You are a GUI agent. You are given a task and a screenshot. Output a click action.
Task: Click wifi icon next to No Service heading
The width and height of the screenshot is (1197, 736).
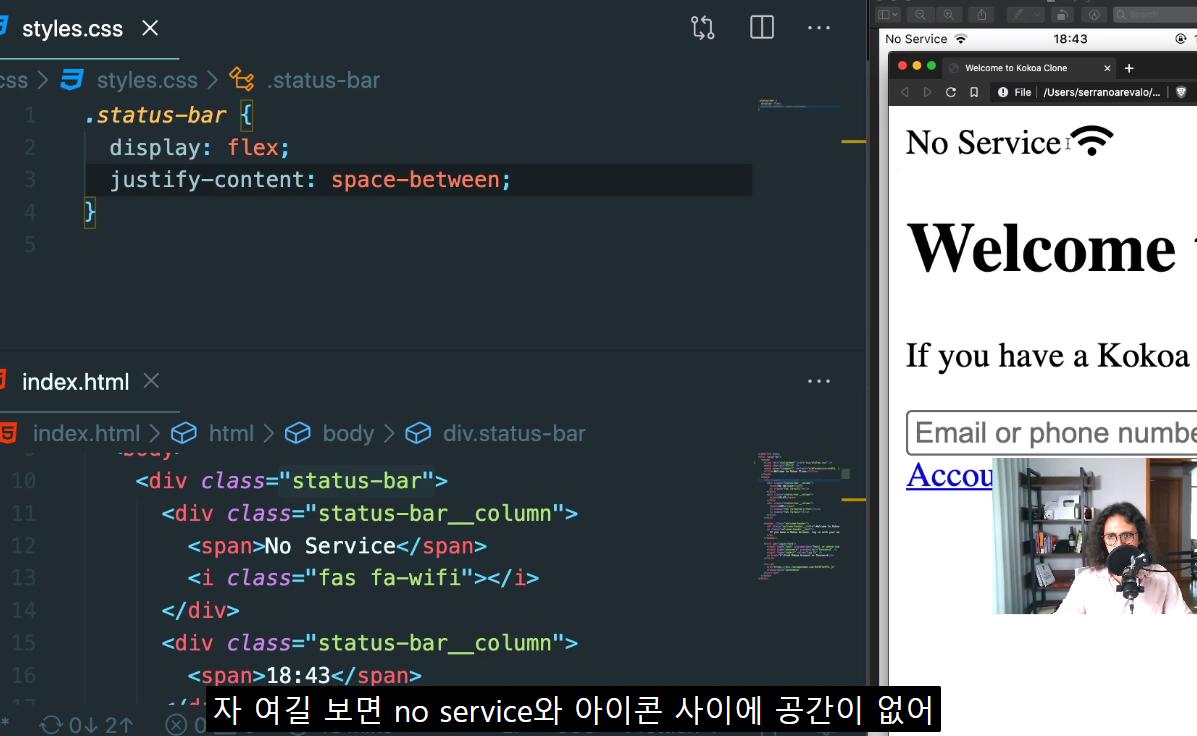[x=1092, y=140]
